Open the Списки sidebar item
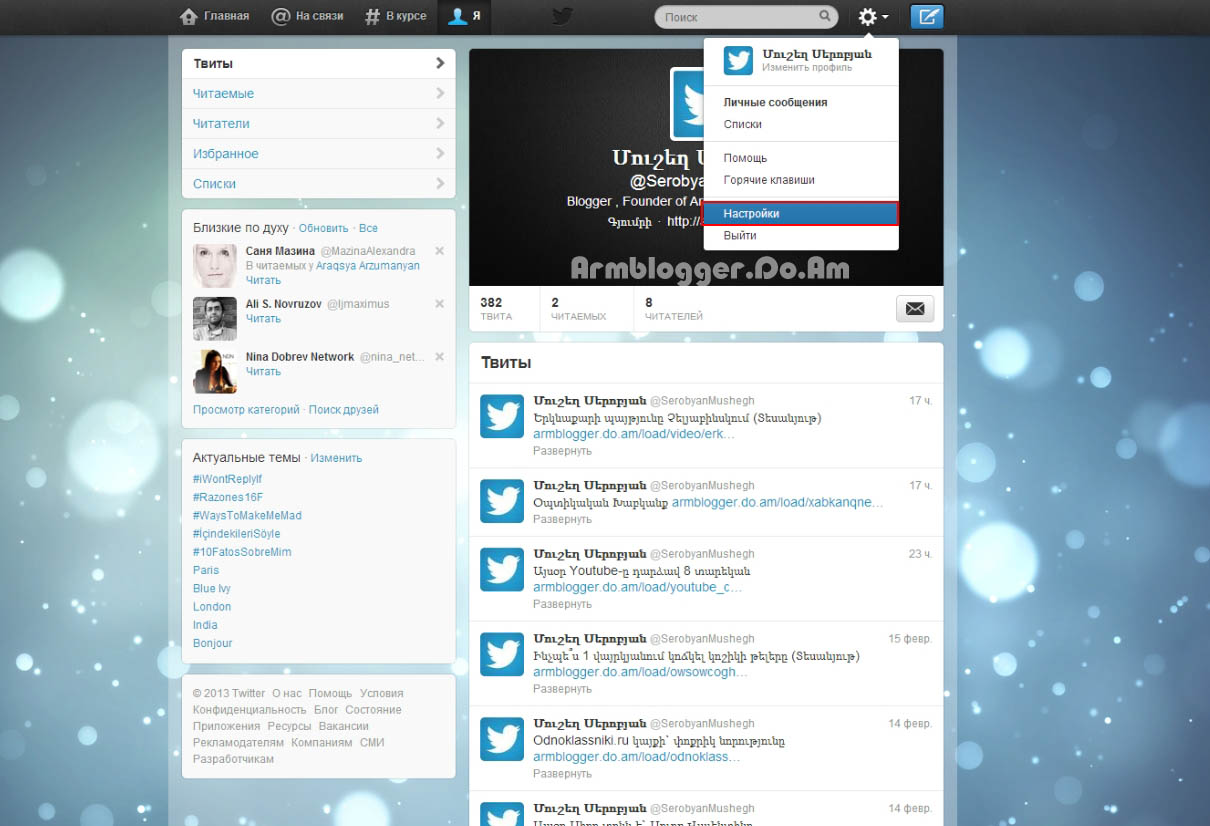 (319, 183)
